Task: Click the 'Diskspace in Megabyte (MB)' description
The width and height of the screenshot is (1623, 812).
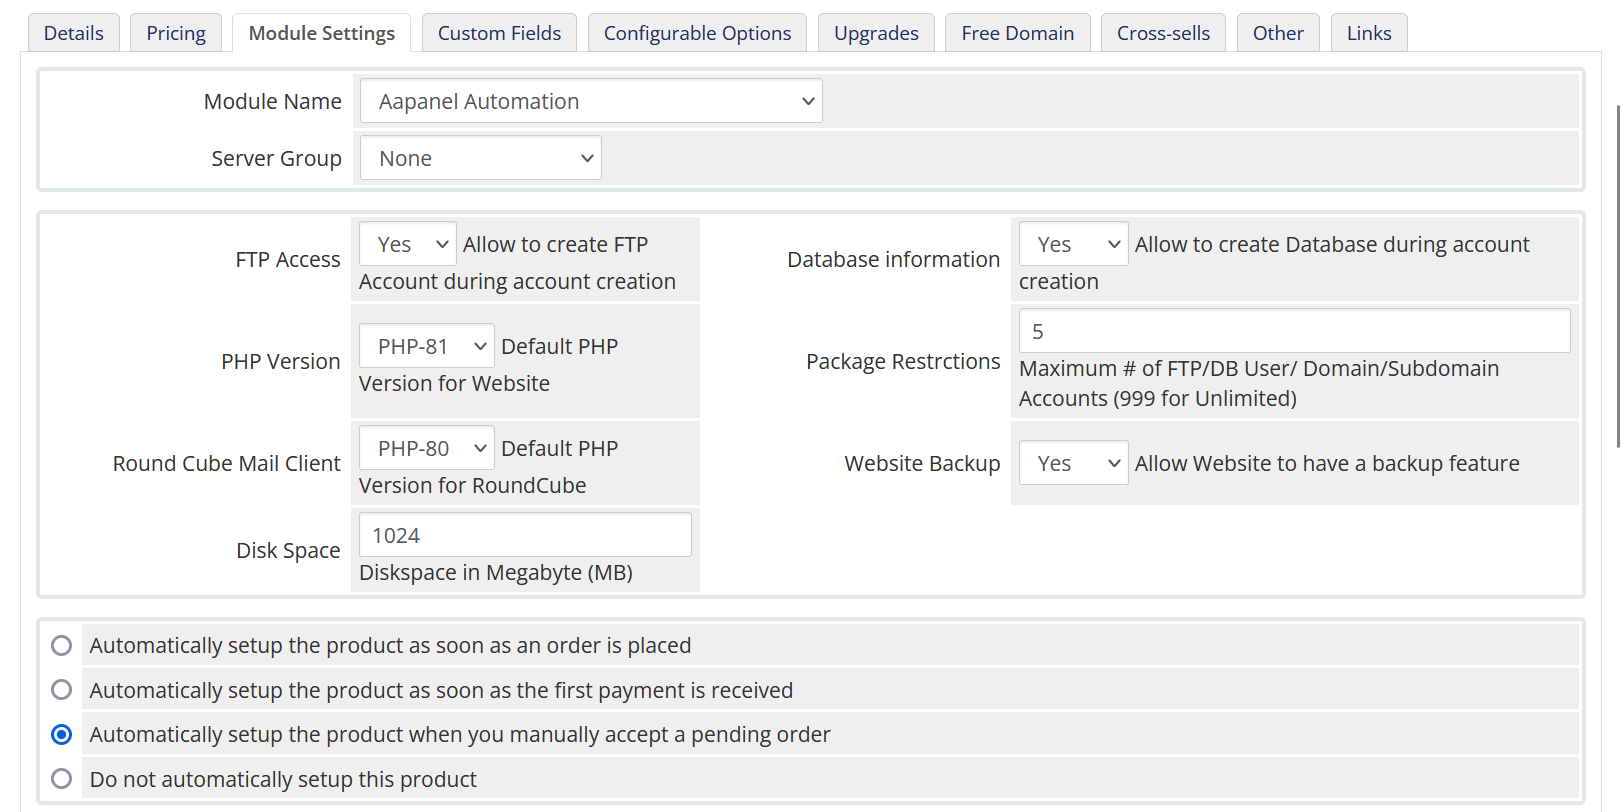Action: coord(496,572)
